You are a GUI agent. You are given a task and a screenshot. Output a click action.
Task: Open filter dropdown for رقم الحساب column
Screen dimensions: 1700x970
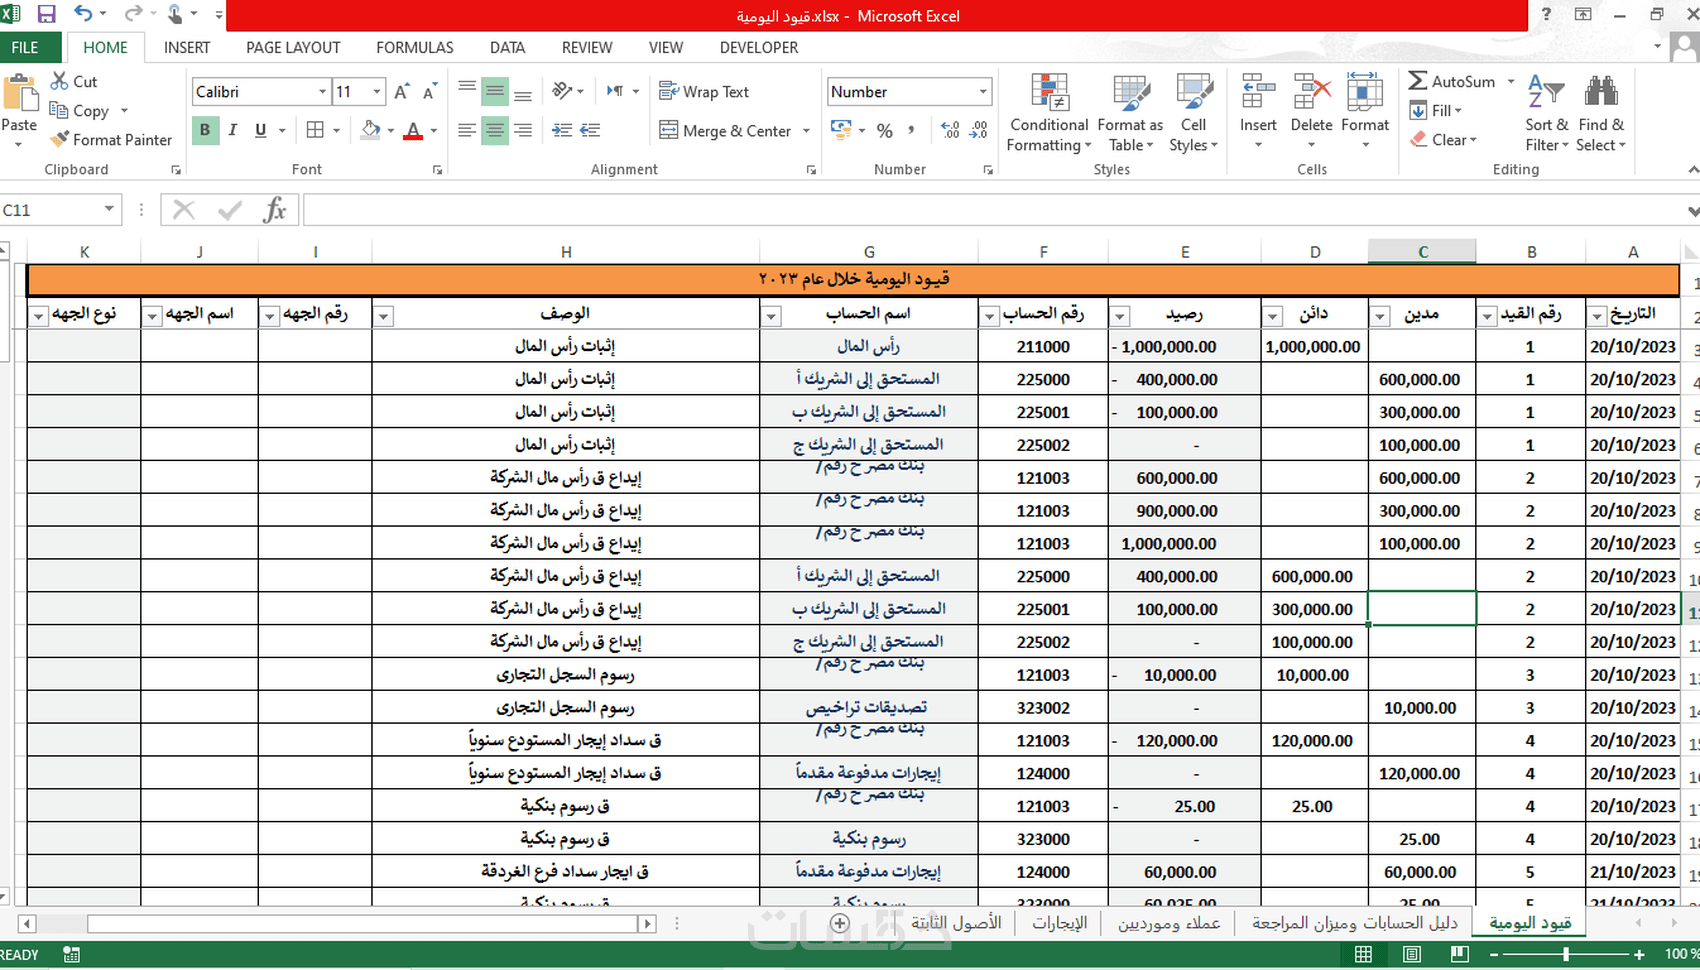point(990,316)
